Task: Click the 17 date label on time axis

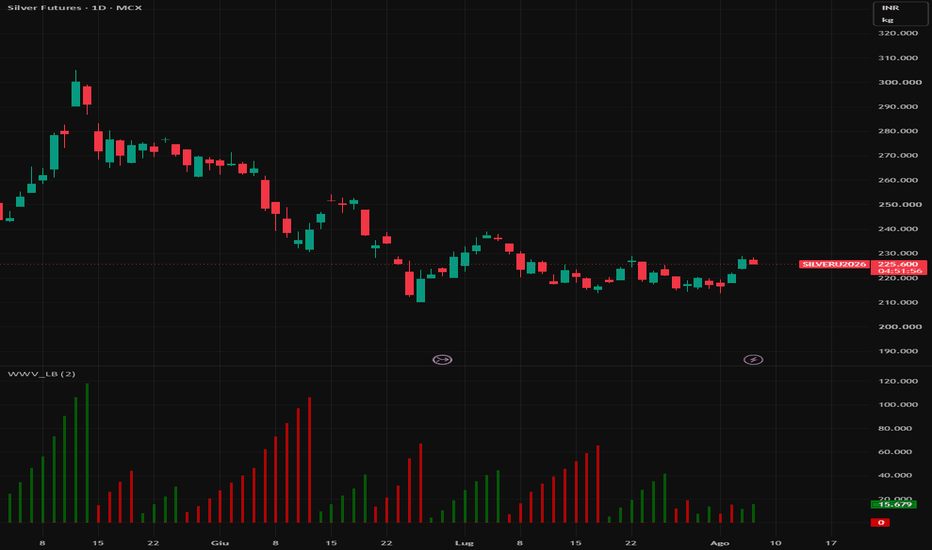Action: 831,543
